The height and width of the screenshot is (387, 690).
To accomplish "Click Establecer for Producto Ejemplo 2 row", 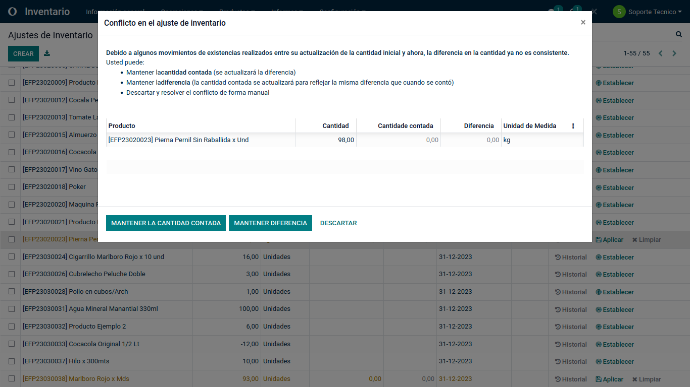I will 615,327.
